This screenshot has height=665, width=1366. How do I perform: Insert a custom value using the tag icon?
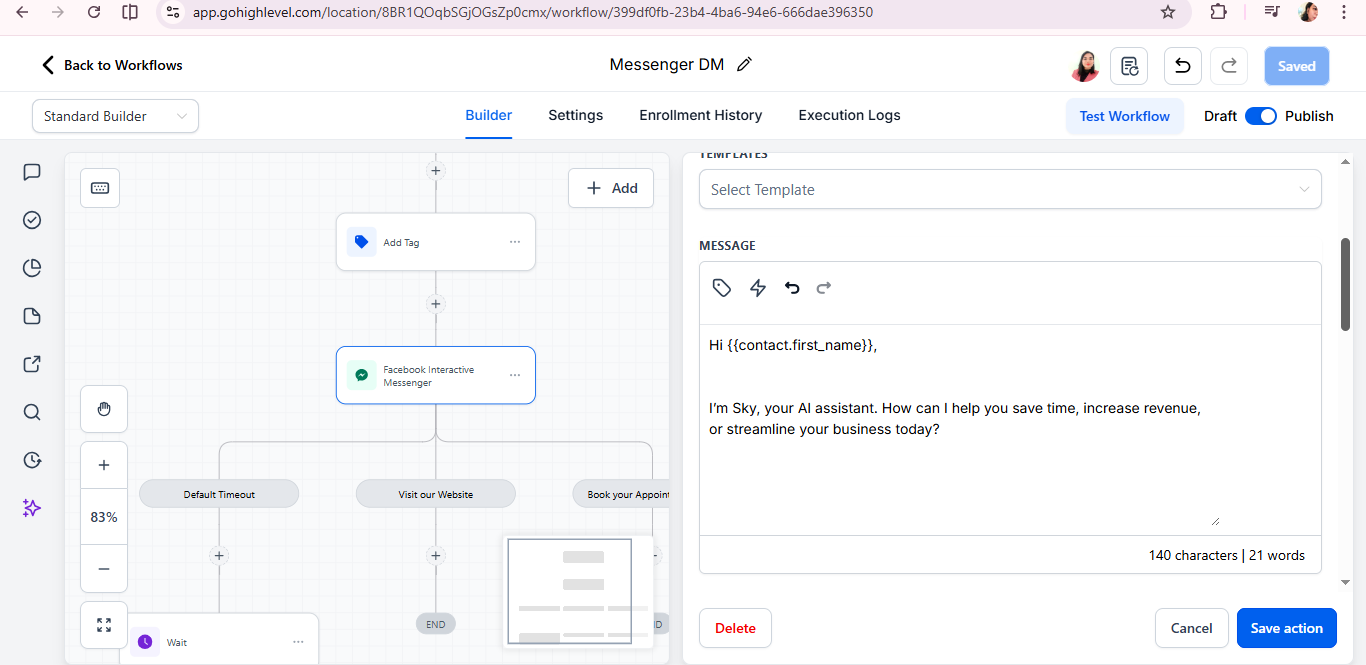pos(721,287)
